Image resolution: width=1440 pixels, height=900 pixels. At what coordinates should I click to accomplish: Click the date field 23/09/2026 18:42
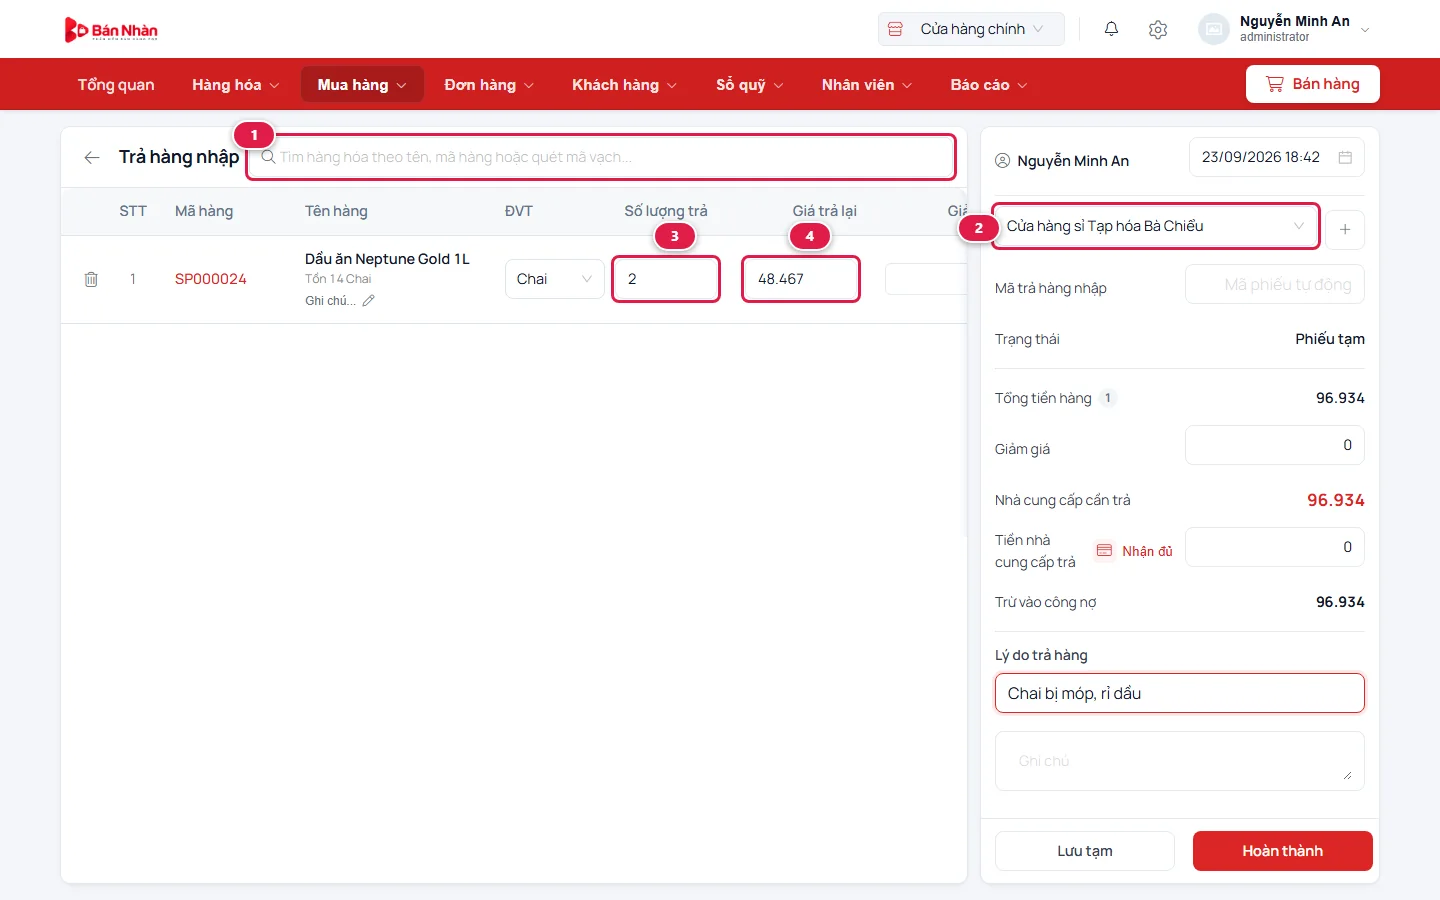1277,157
